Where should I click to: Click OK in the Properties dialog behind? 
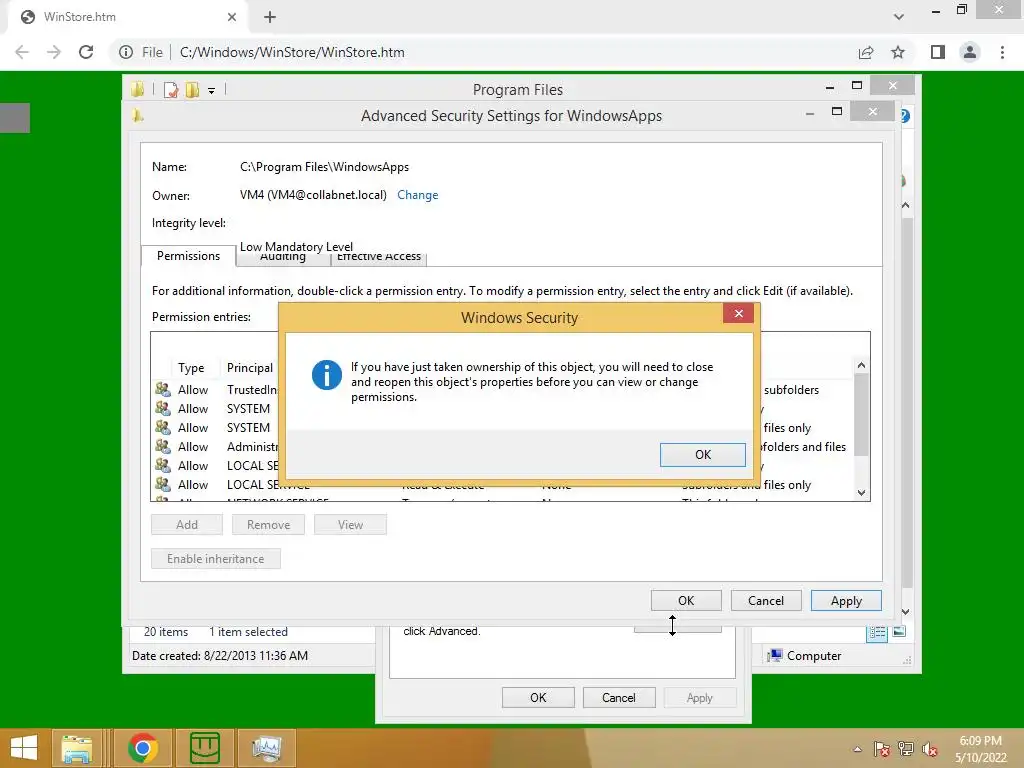pyautogui.click(x=538, y=697)
